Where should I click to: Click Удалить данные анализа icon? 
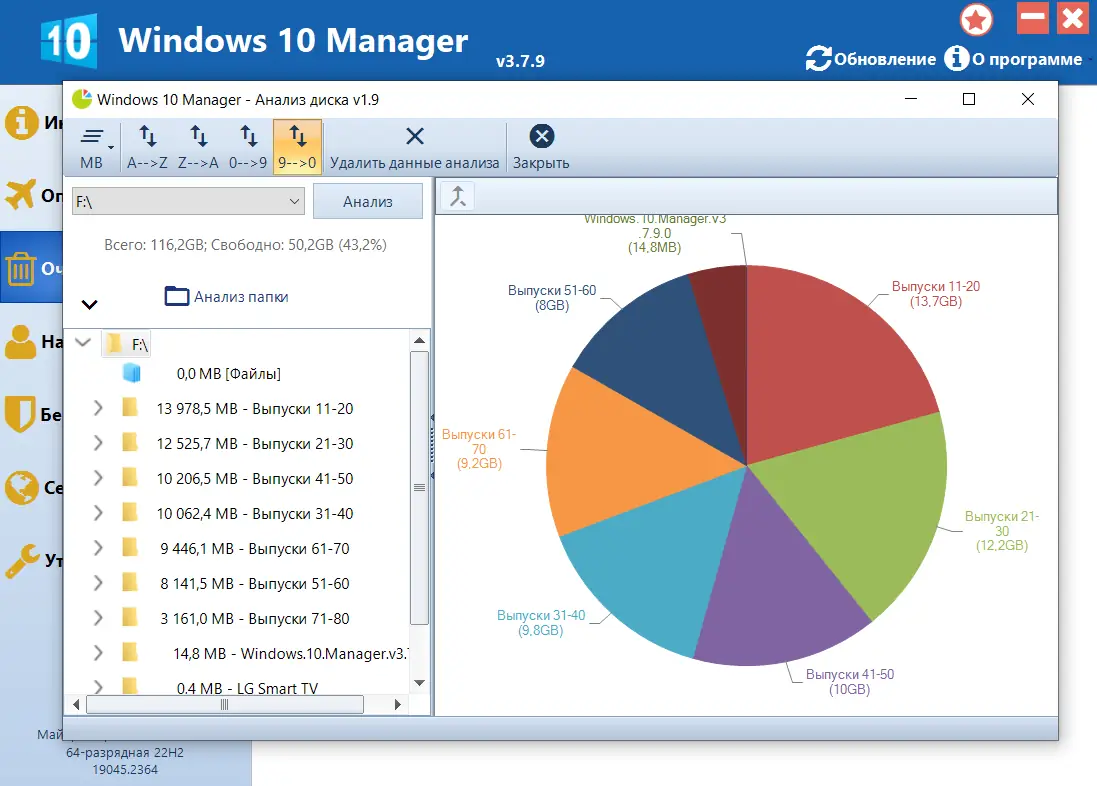[x=415, y=136]
